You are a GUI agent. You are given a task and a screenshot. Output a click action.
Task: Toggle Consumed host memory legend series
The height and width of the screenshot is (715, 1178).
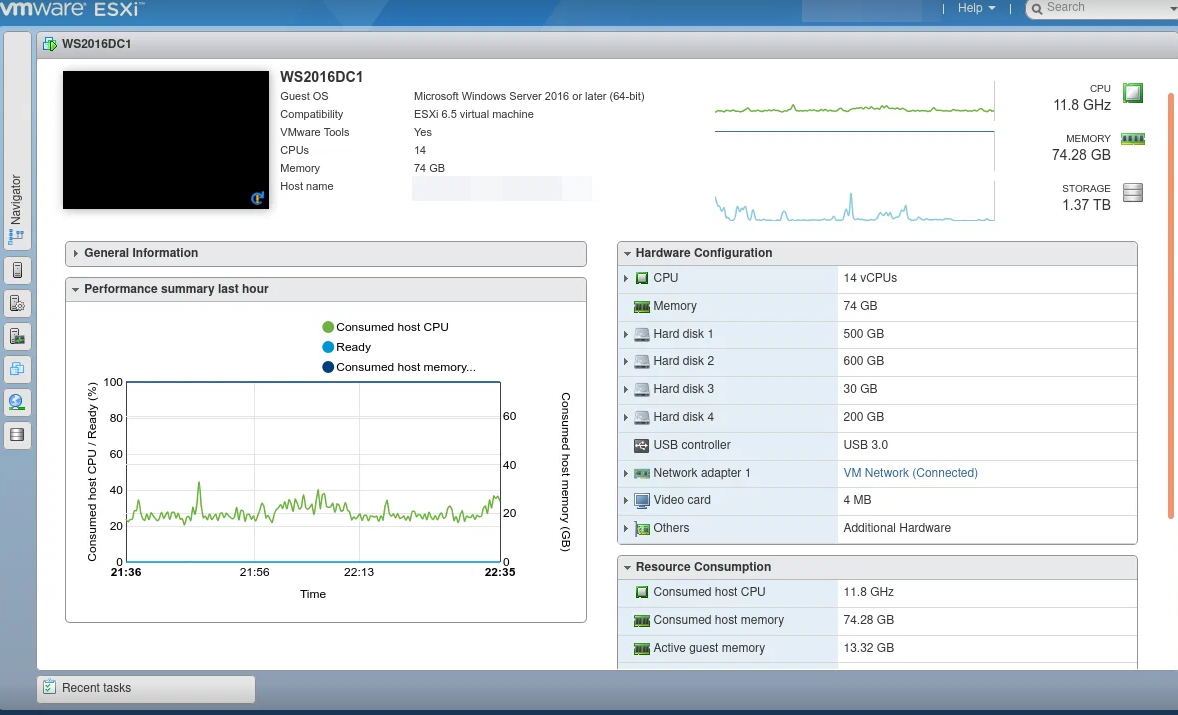[x=399, y=368]
